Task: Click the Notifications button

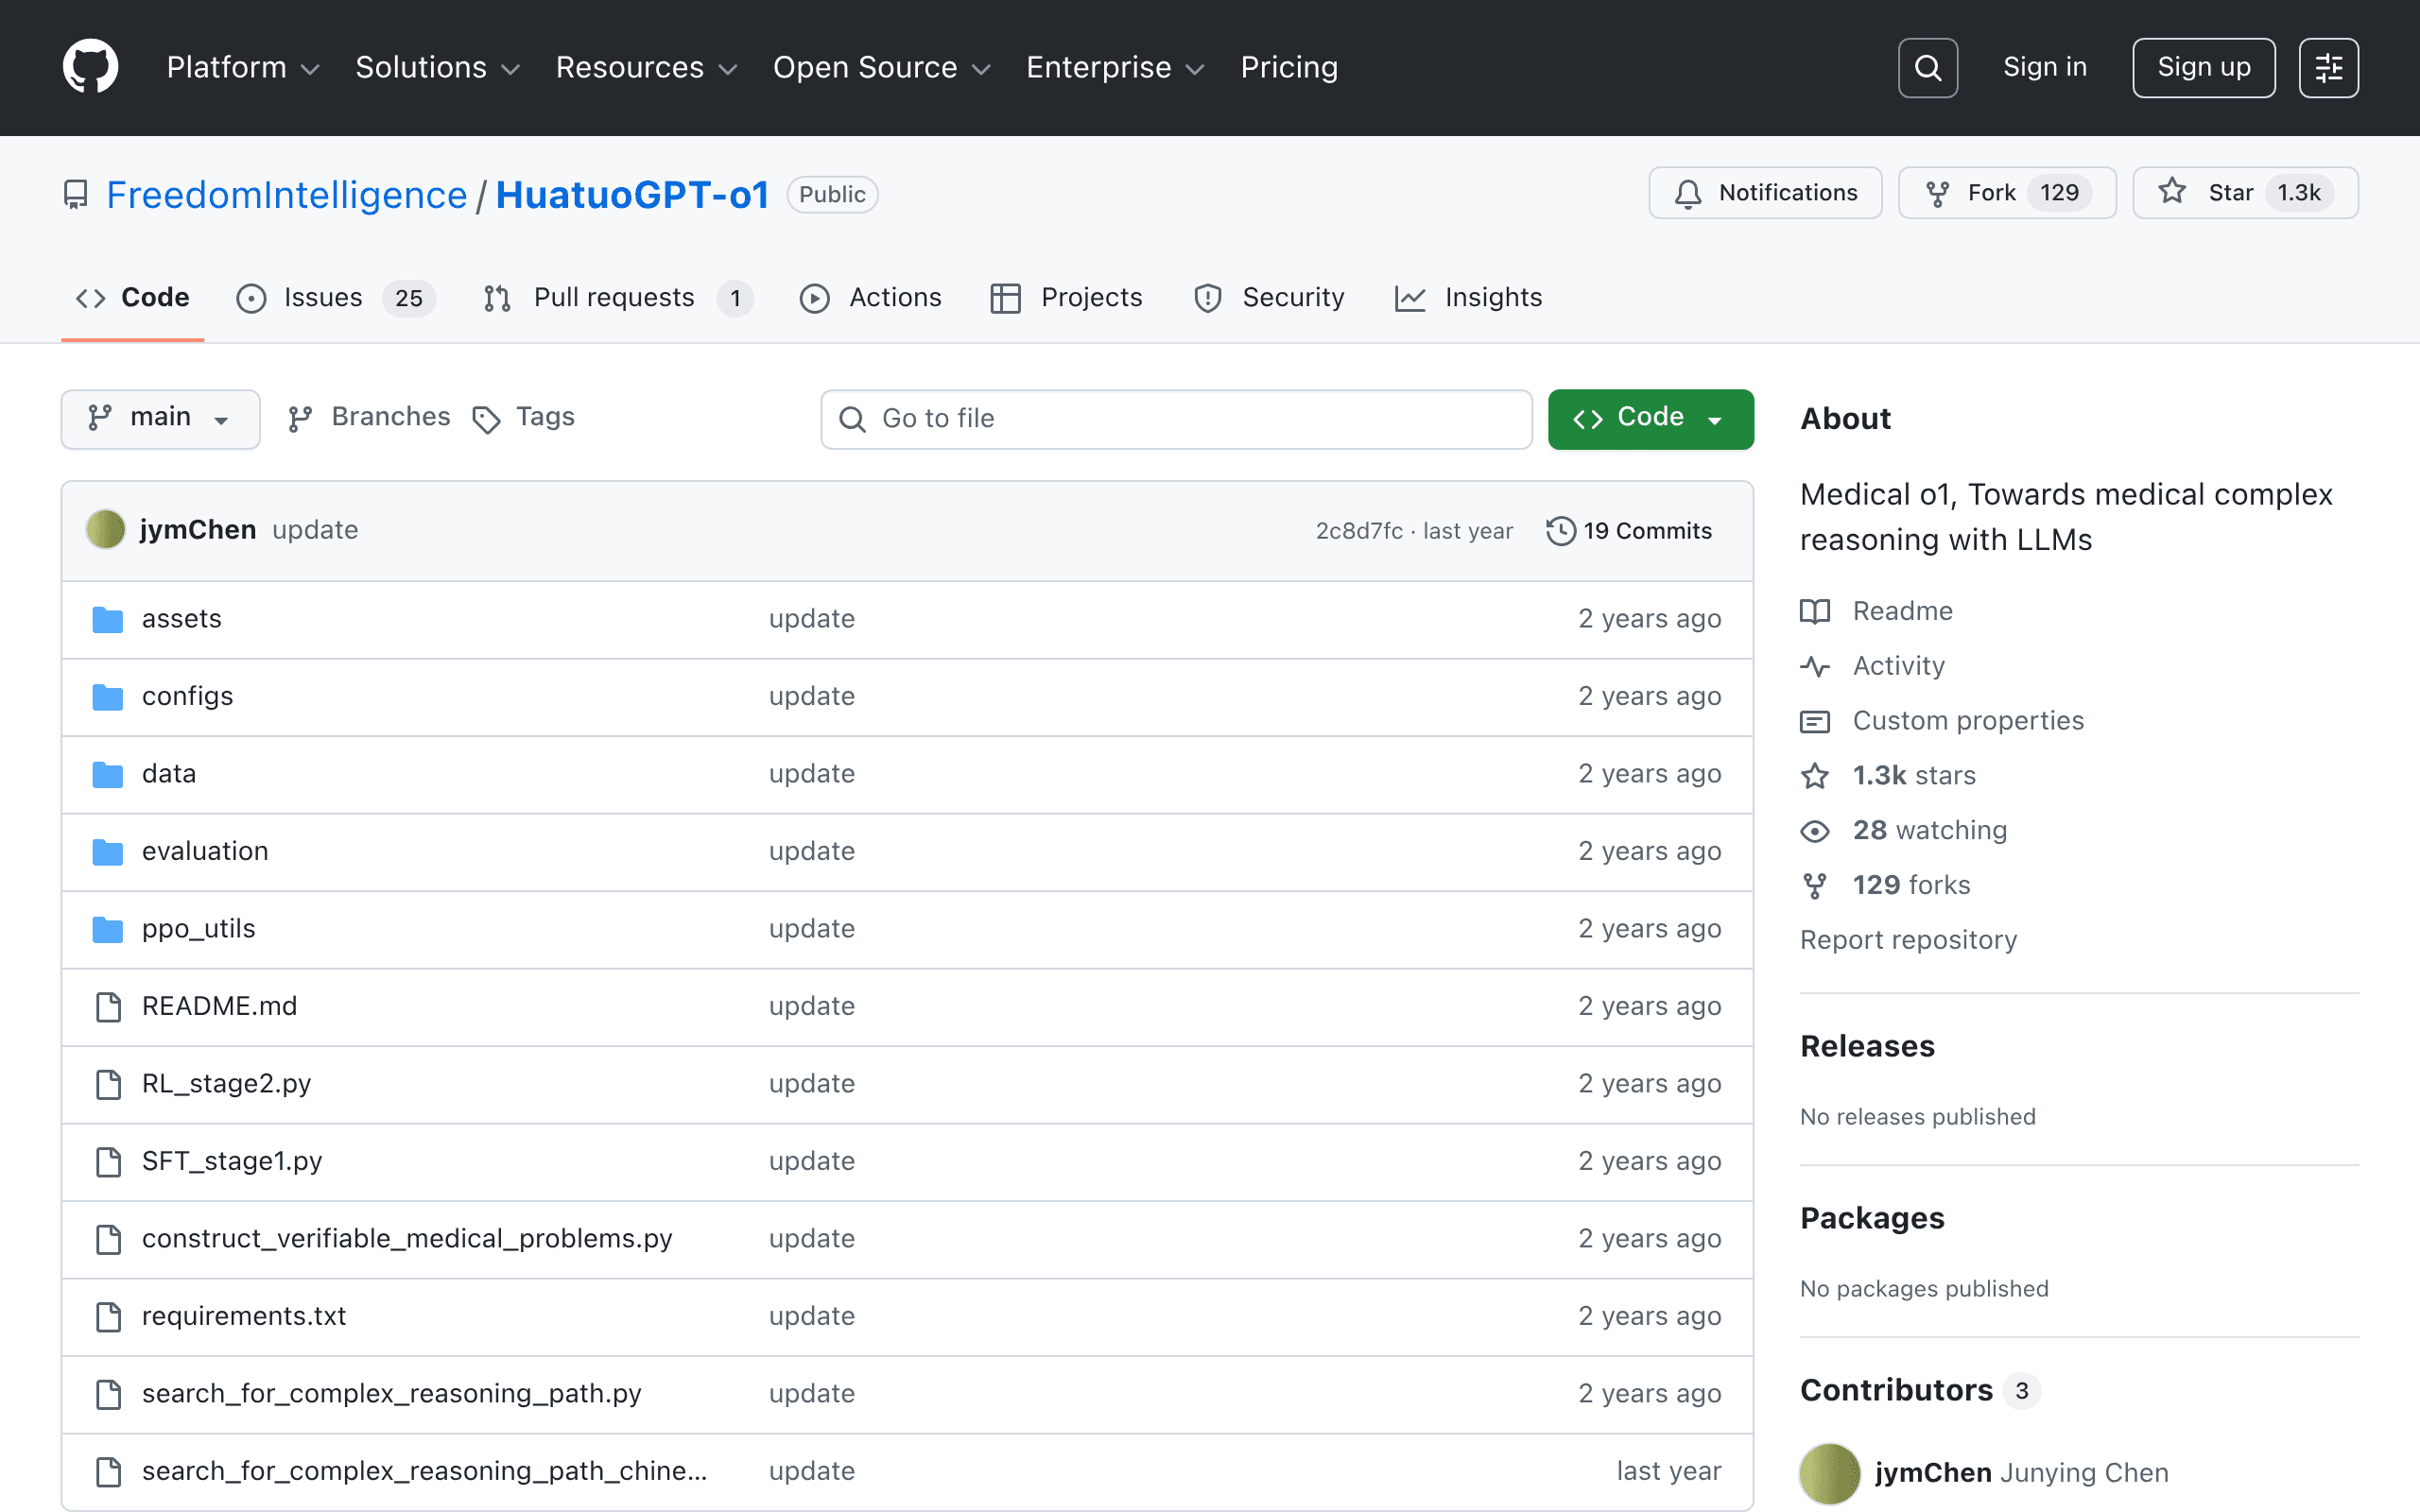Action: point(1765,193)
